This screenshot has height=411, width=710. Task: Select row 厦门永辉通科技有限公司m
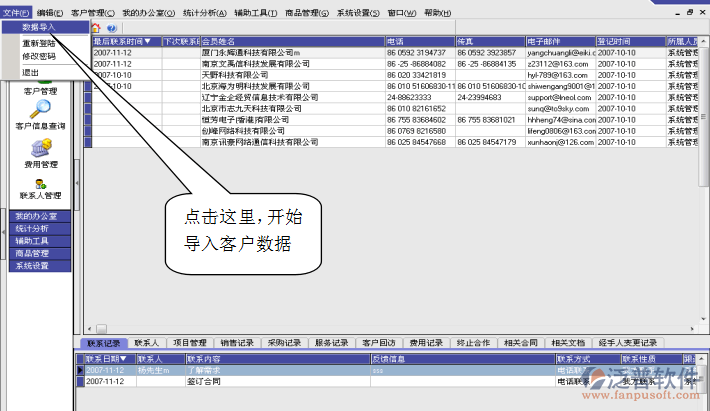392,53
